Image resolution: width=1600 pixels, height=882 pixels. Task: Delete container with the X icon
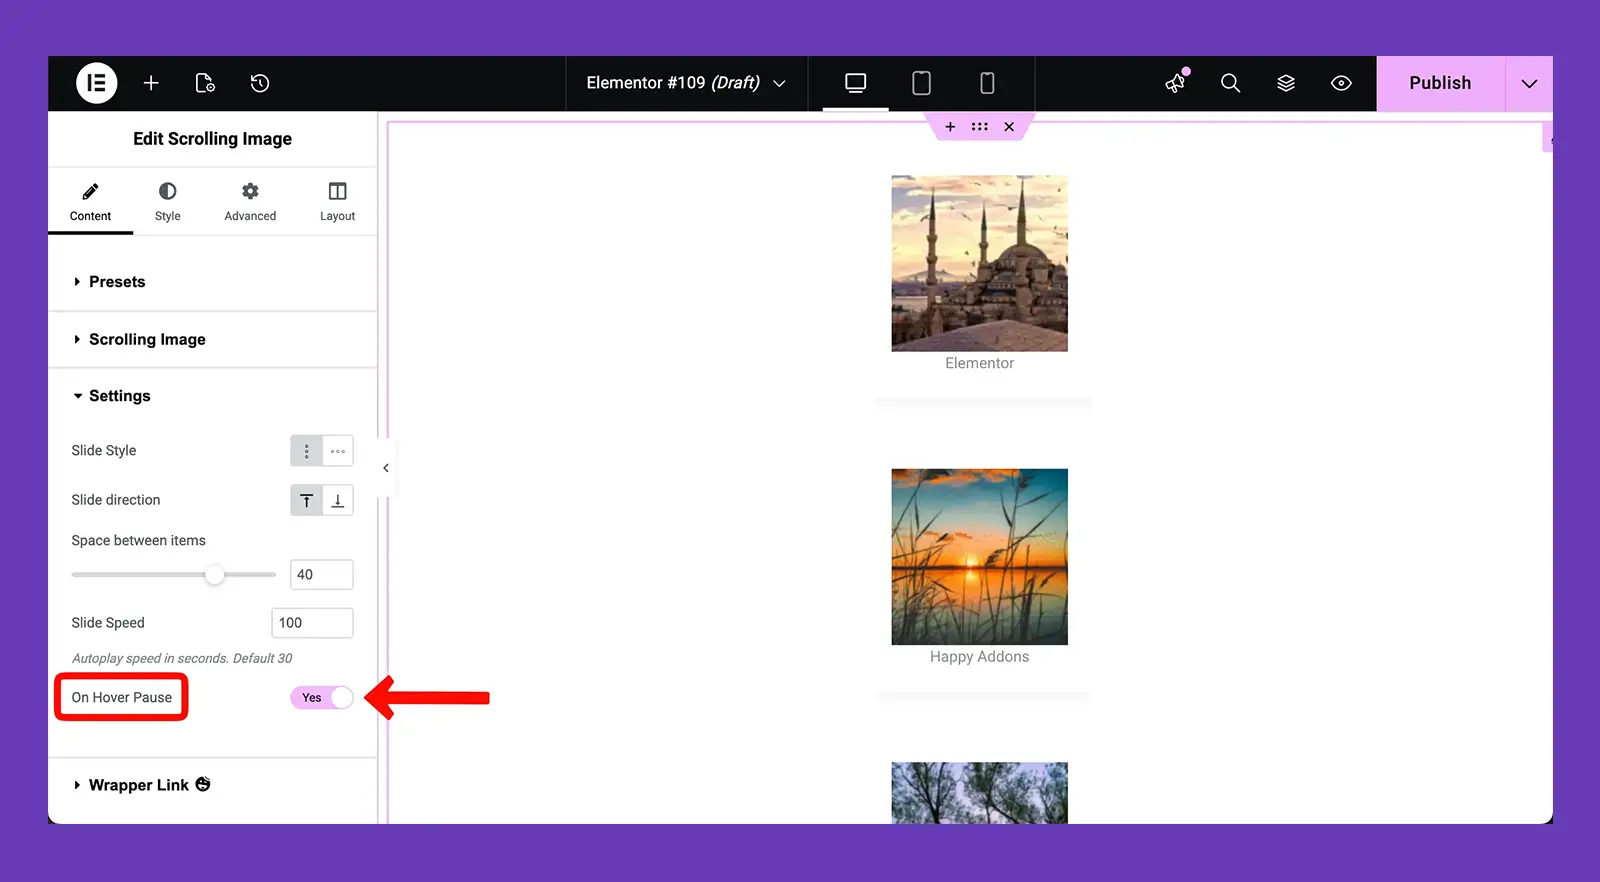point(1009,127)
